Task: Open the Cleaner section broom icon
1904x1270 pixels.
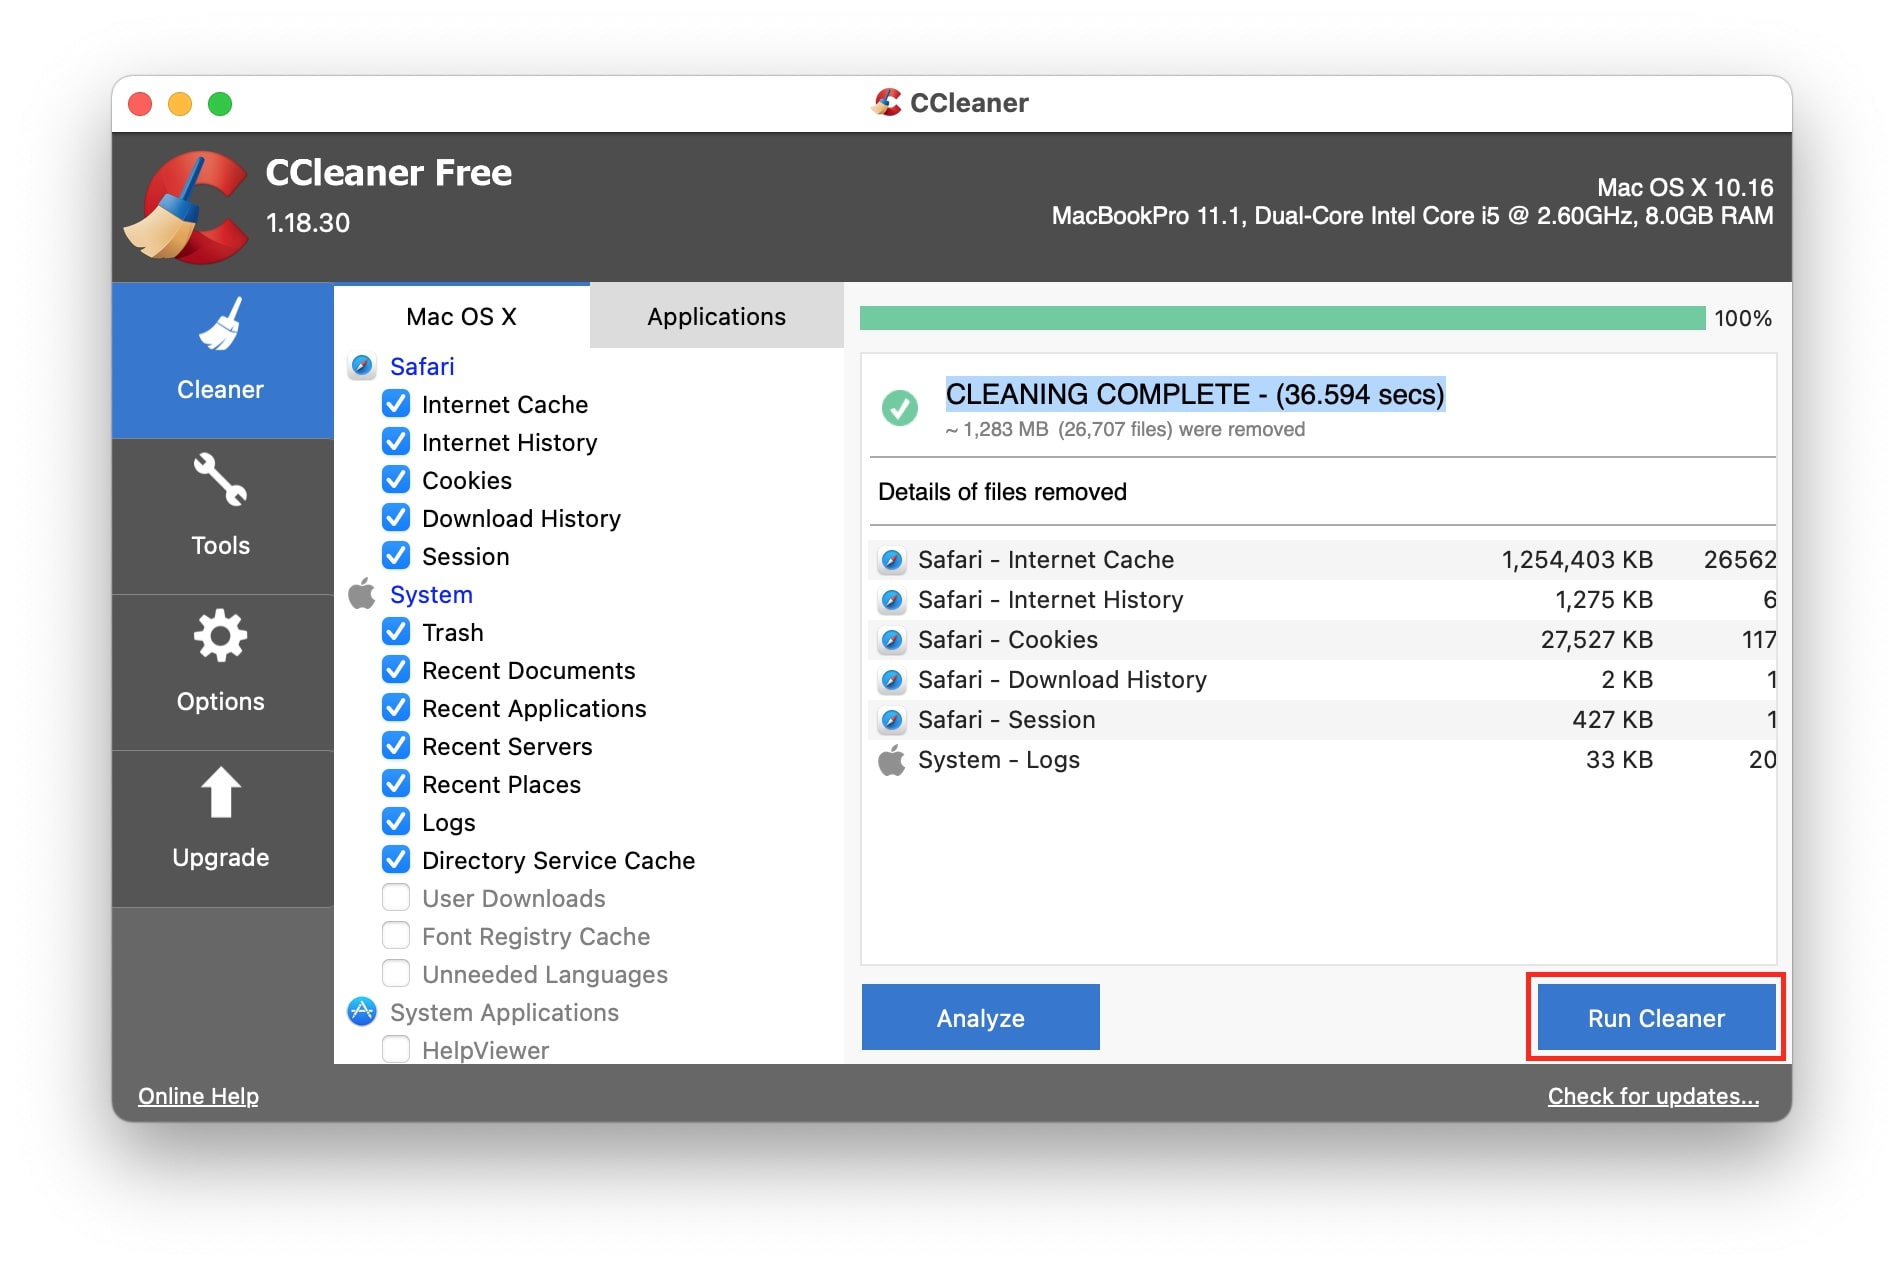Action: tap(220, 326)
